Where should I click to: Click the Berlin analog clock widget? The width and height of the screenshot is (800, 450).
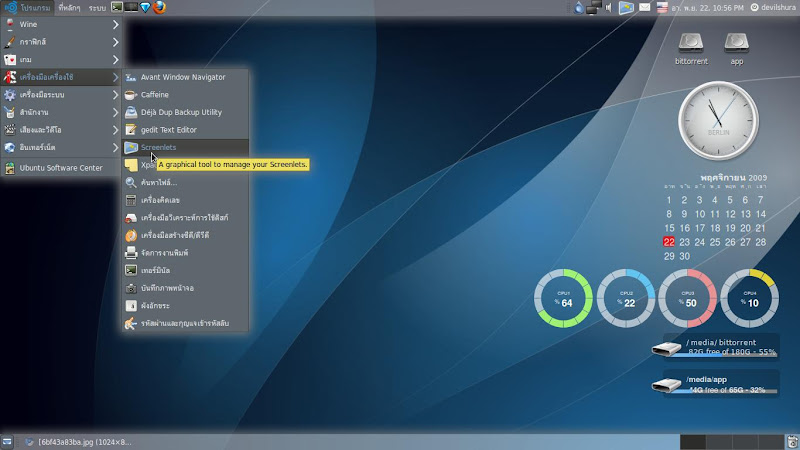tap(718, 121)
